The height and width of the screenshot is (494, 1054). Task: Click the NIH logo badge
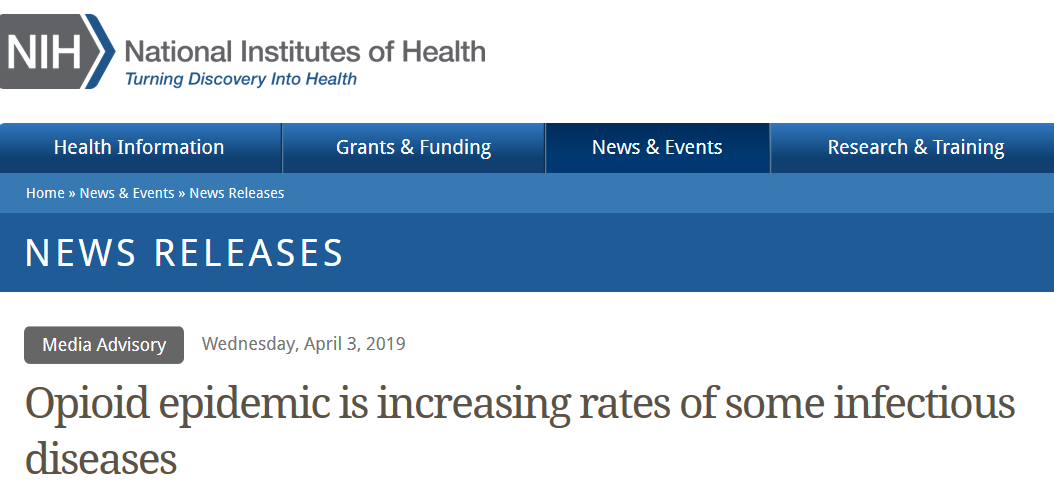click(45, 52)
